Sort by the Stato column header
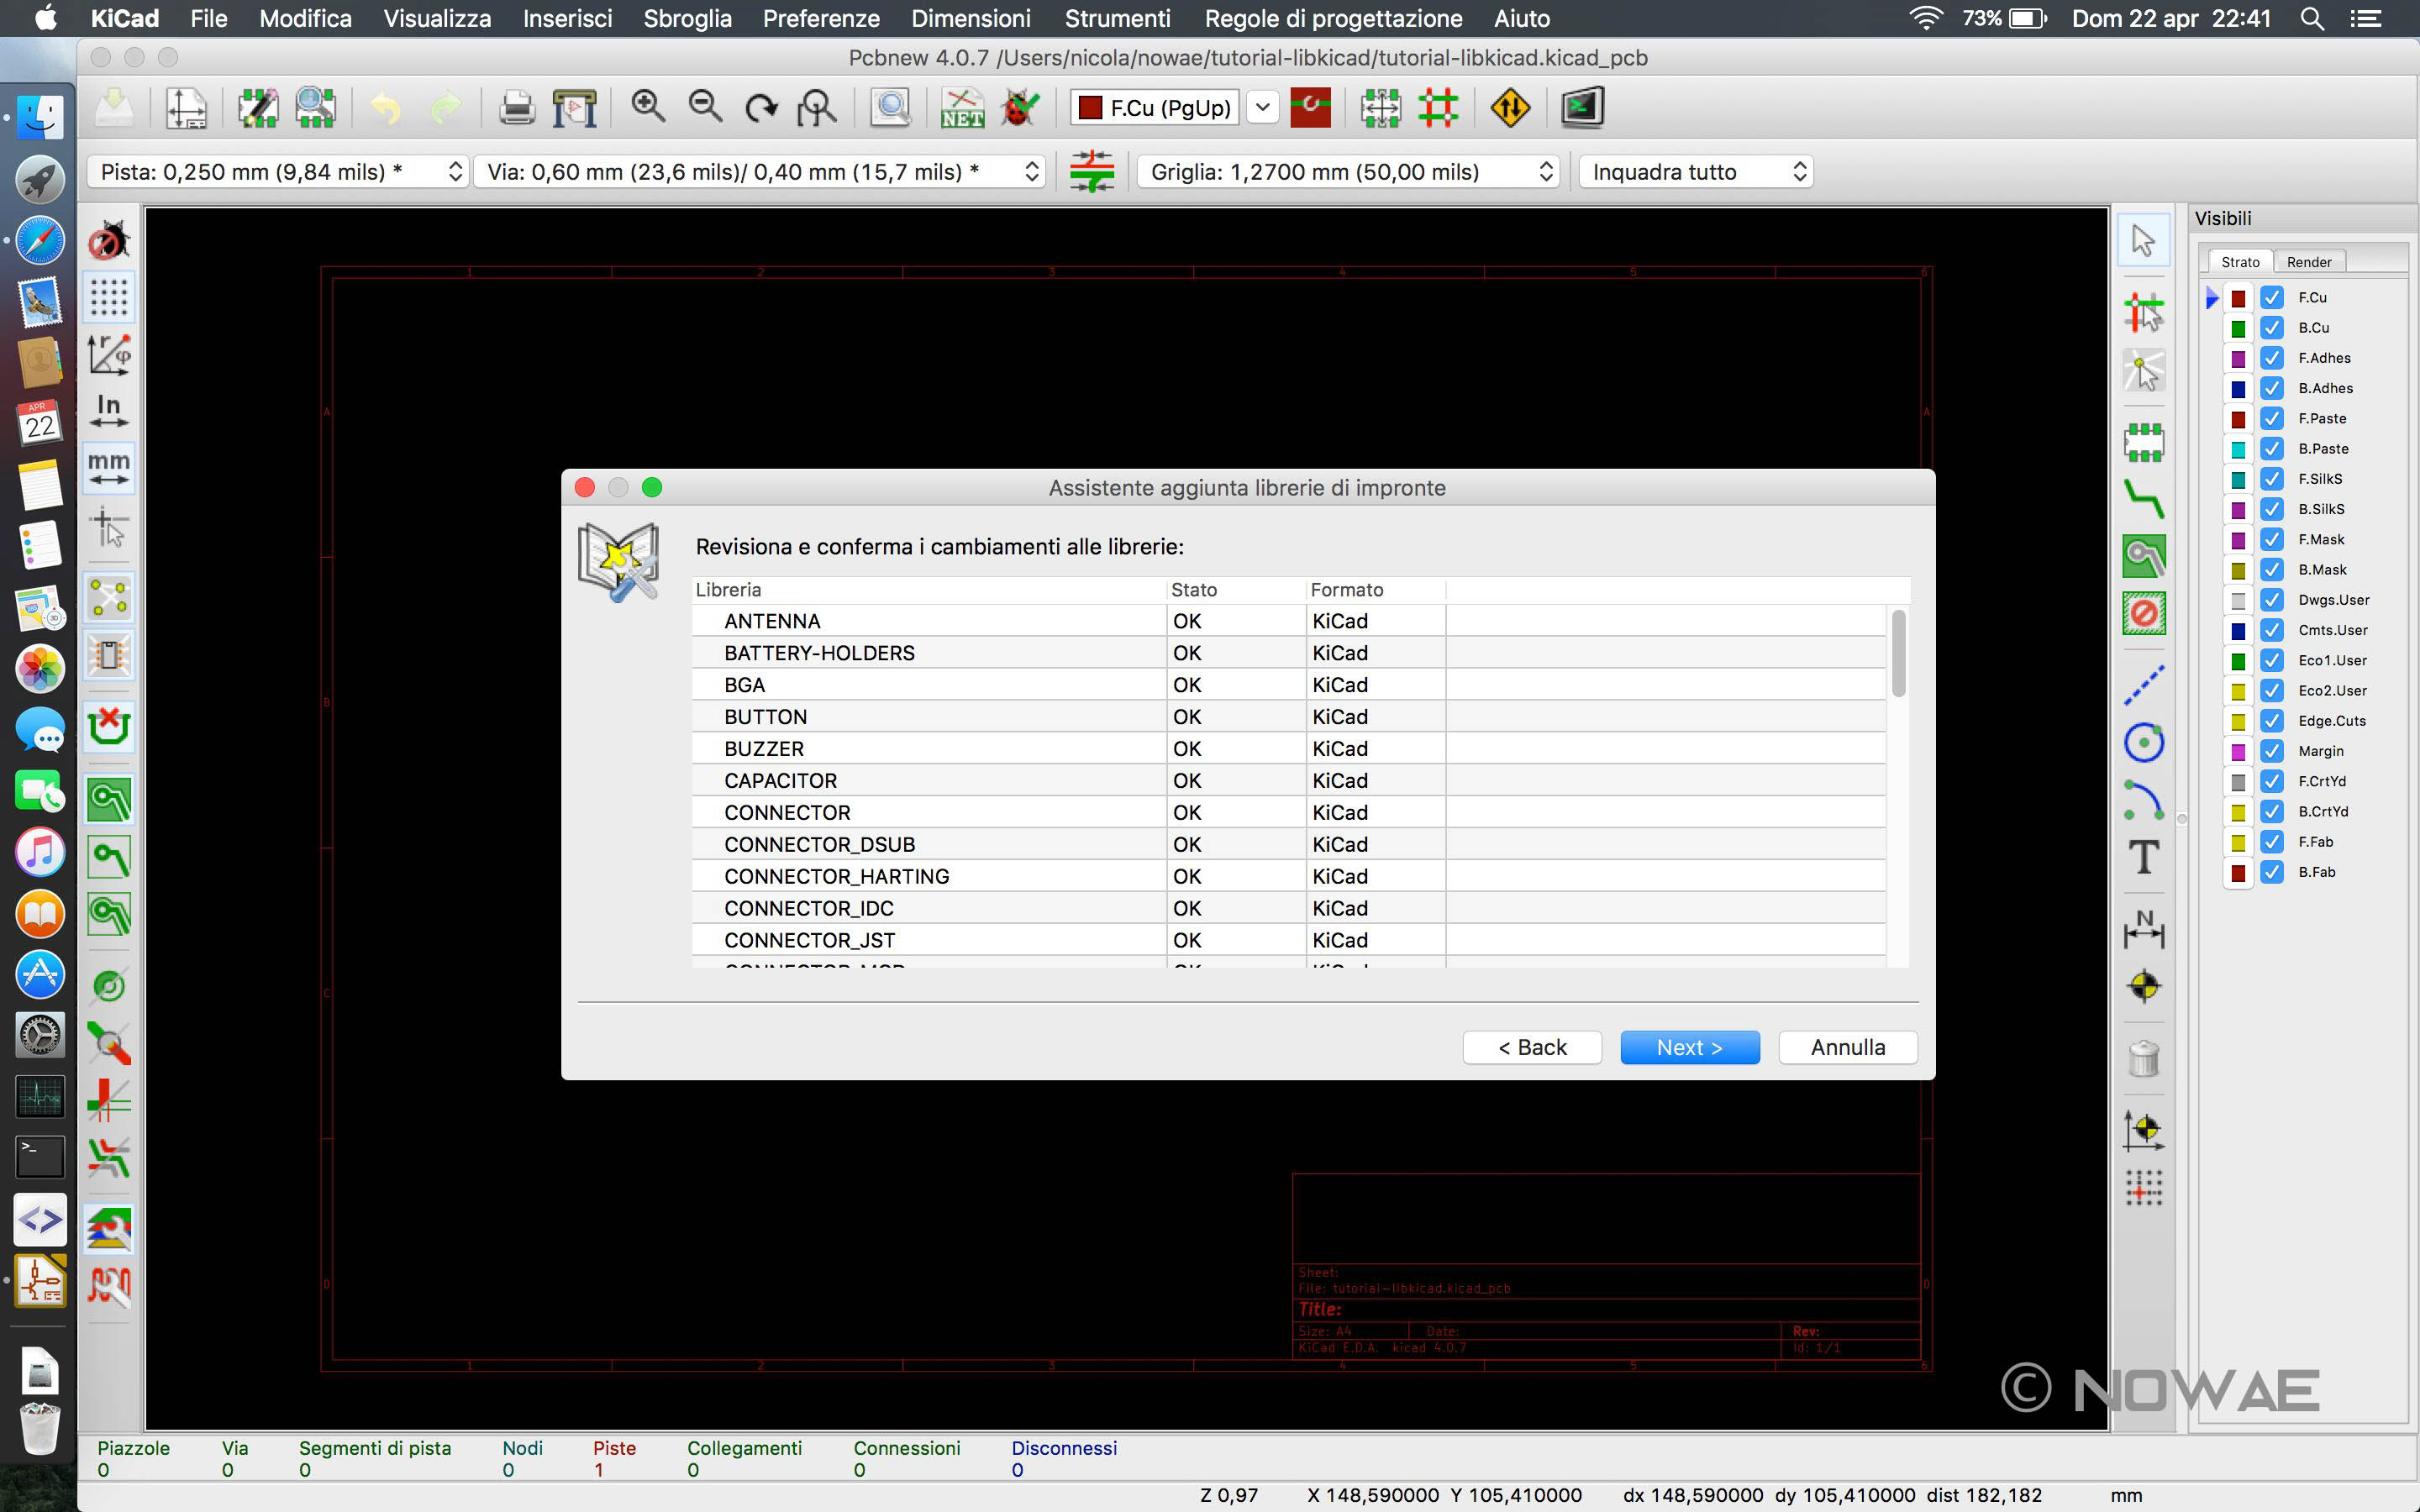Screen dimensions: 2420x1512 [1236, 590]
